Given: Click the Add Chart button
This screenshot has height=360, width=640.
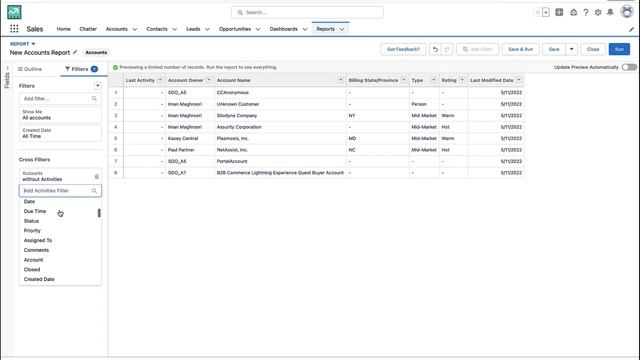Looking at the screenshot, I should click(x=477, y=49).
